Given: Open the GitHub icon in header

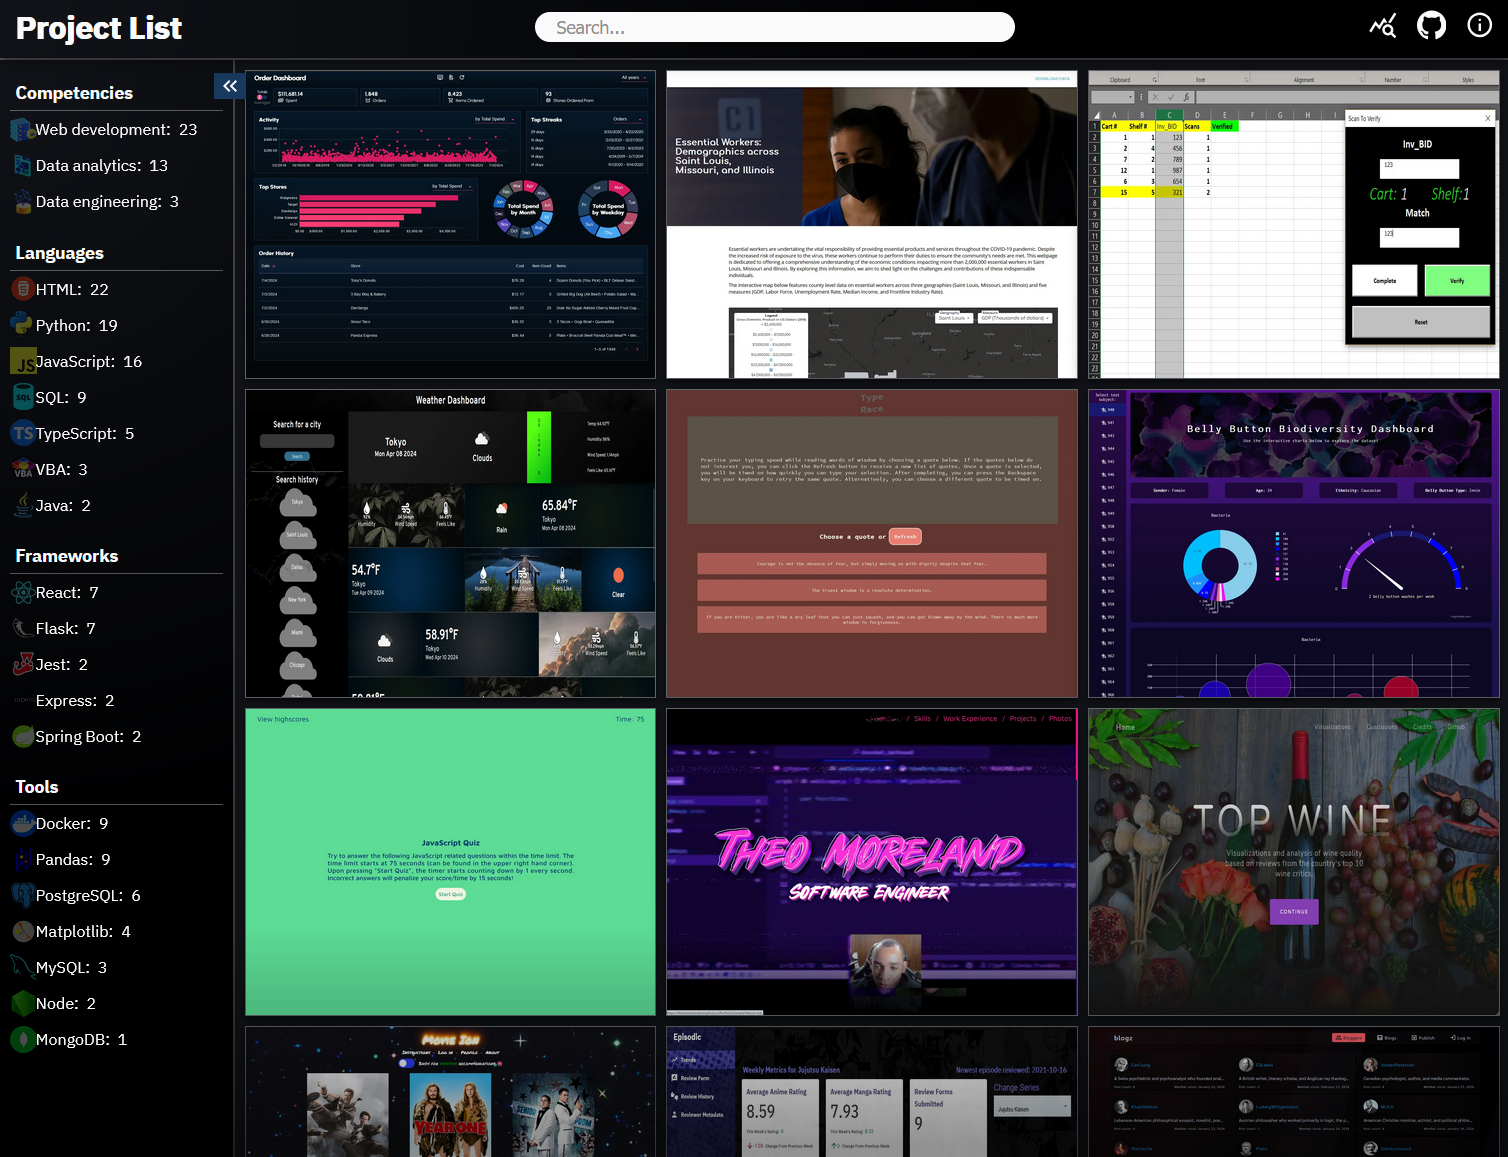Looking at the screenshot, I should [x=1431, y=26].
